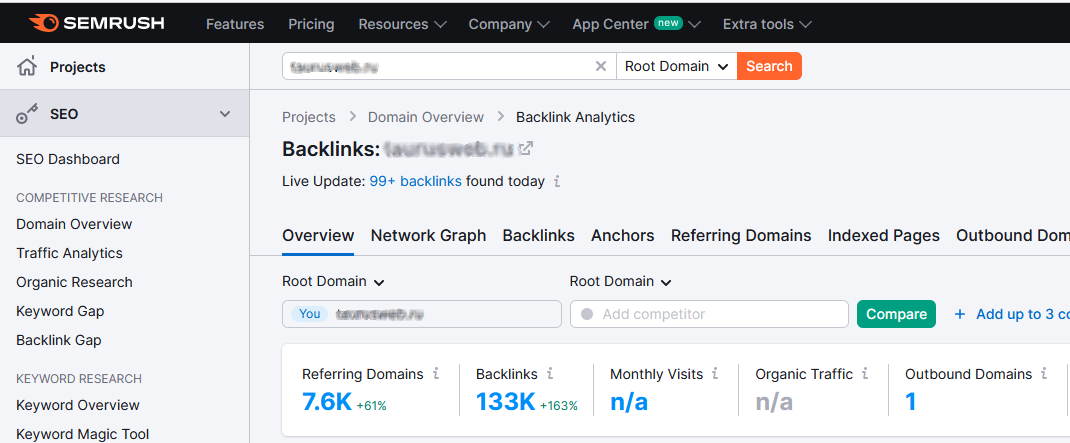Expand the Resources menu

click(402, 24)
